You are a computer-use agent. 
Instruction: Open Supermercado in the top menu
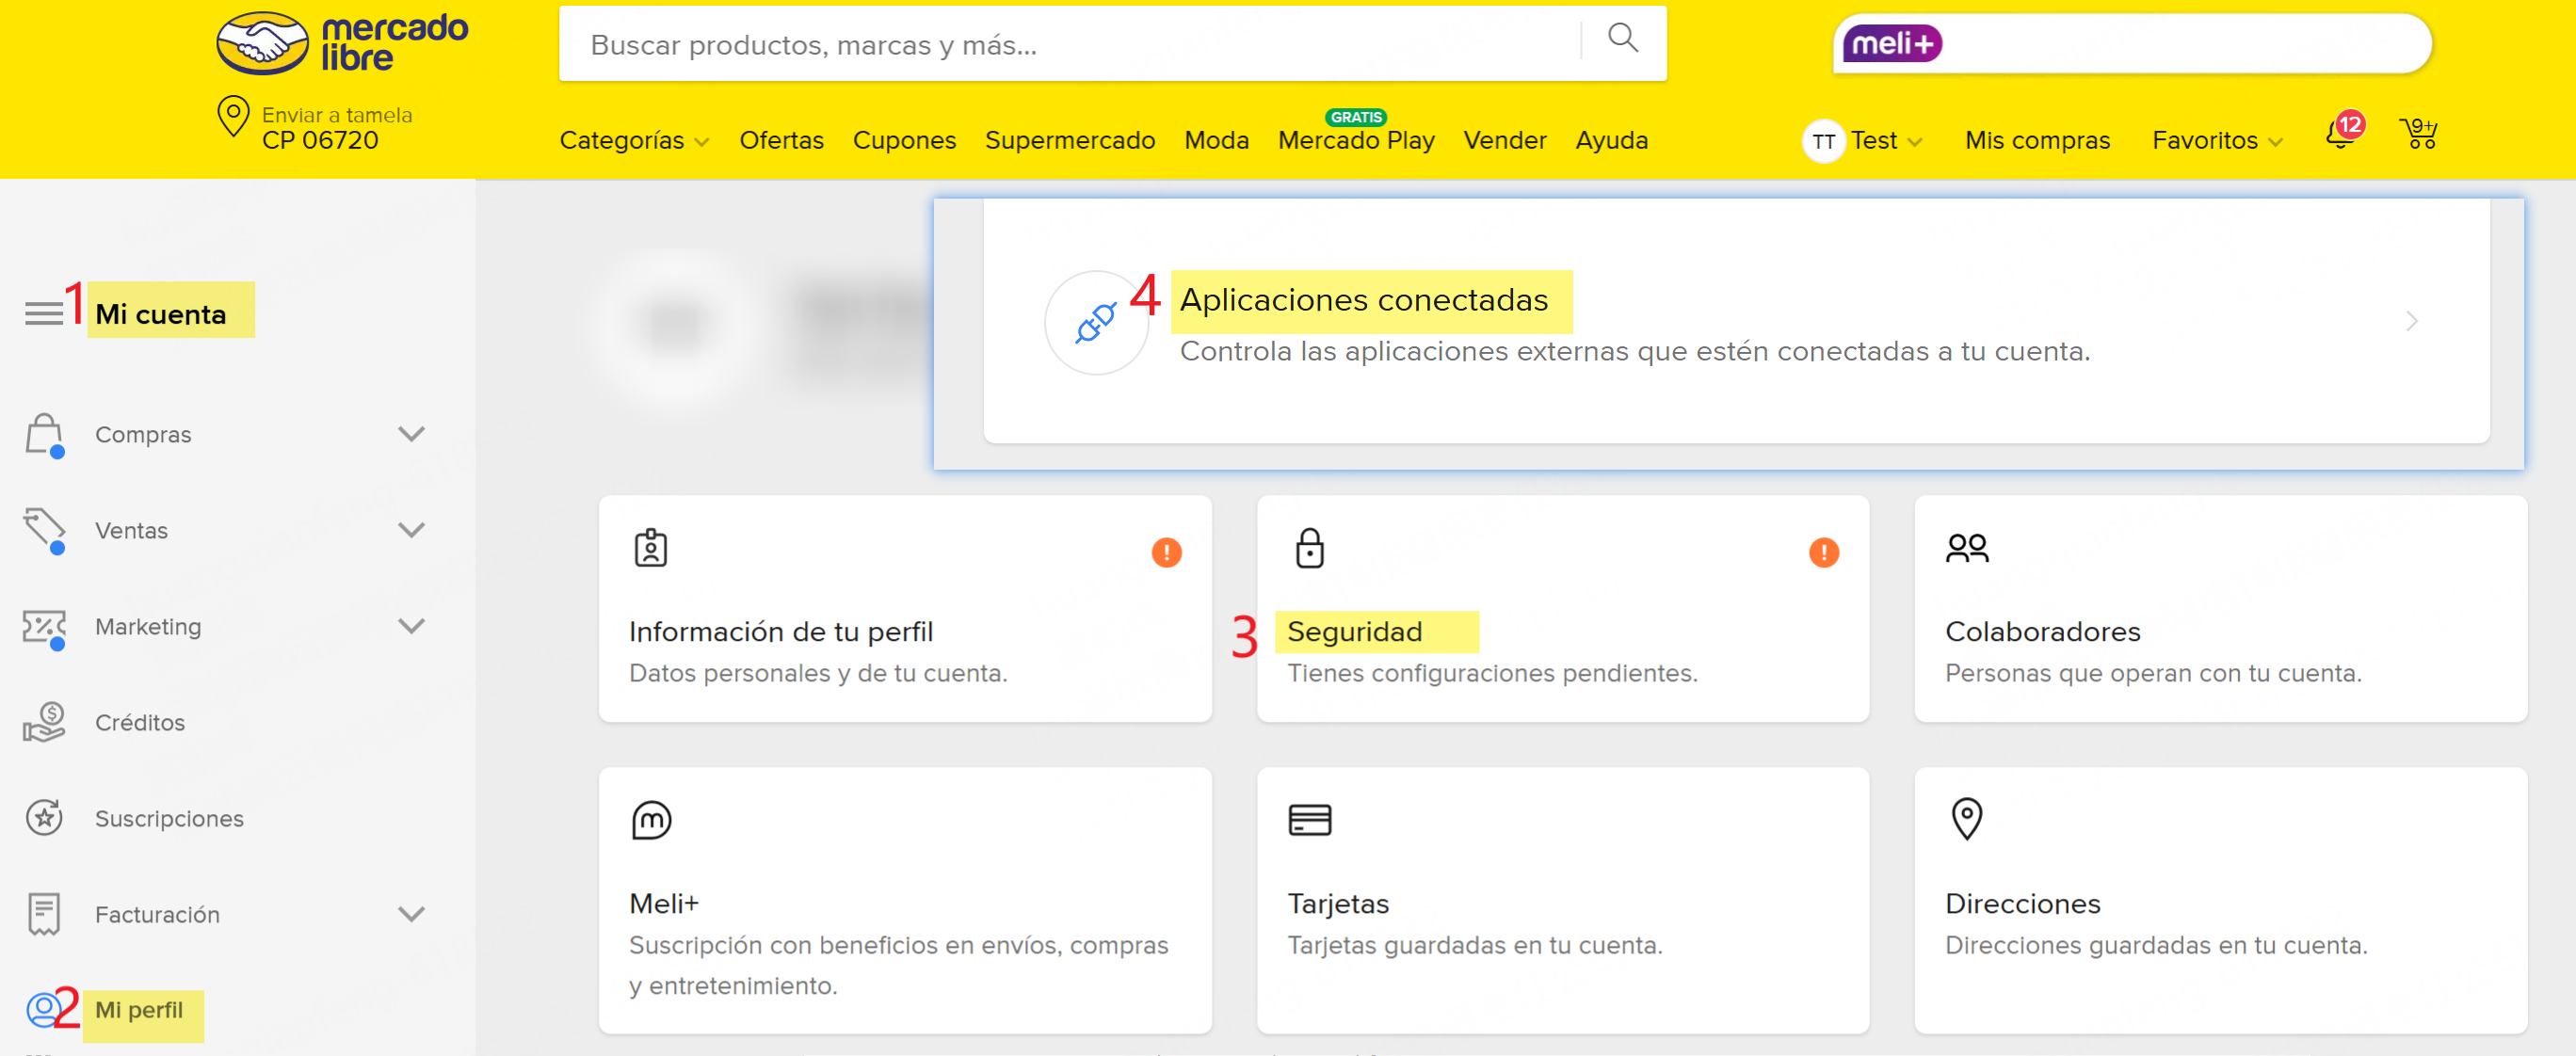point(1070,140)
